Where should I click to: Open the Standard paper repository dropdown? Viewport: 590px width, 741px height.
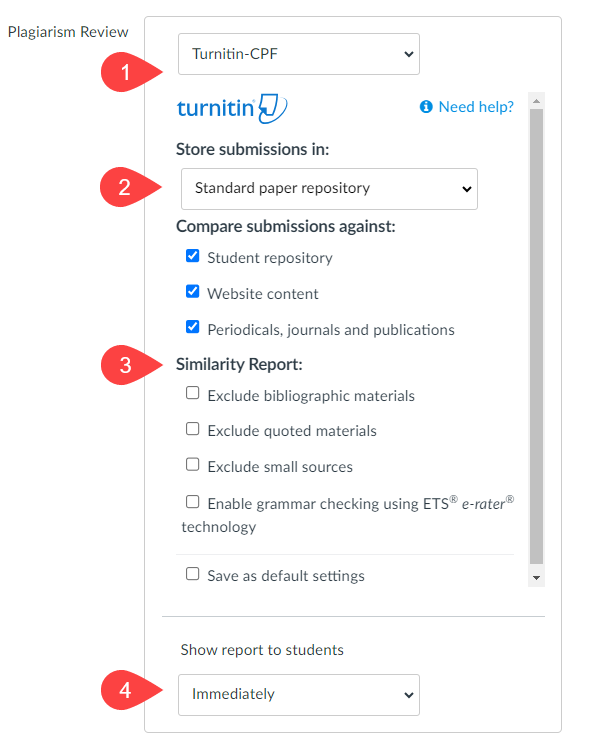(x=329, y=189)
